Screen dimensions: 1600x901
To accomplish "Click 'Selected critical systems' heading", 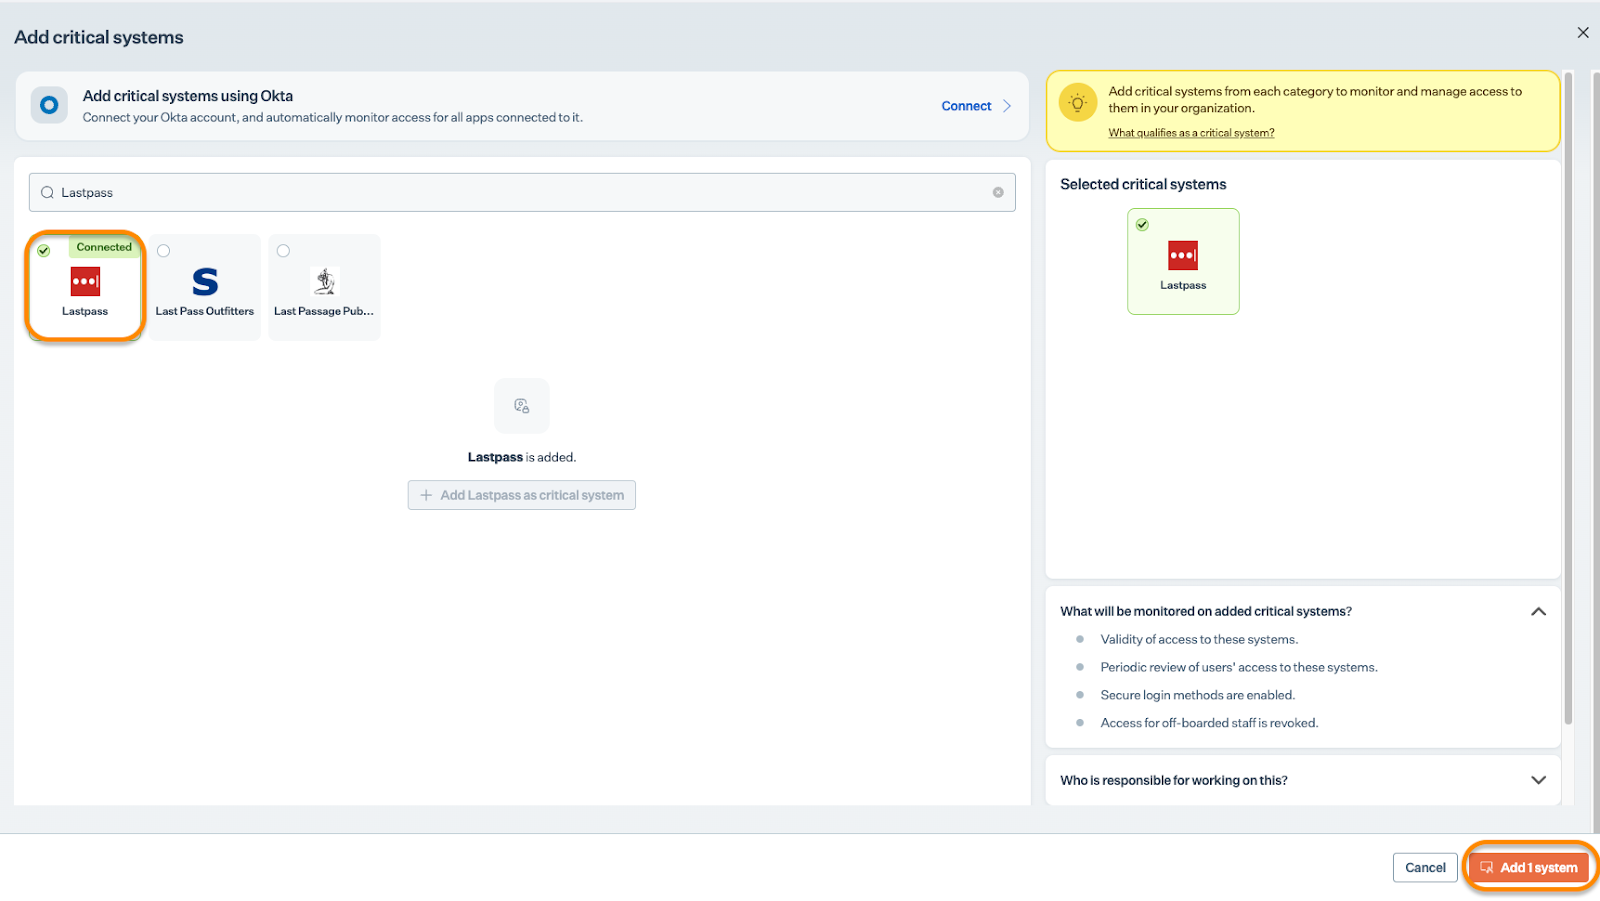I will coord(1143,185).
